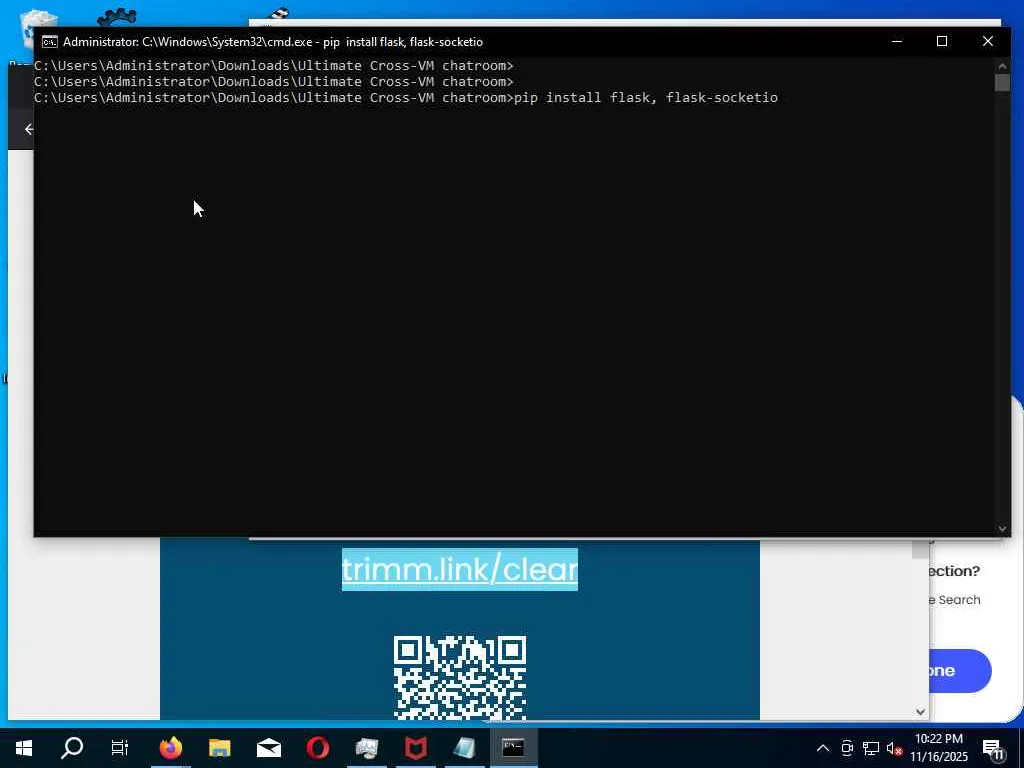Screen dimensions: 1024x768
Task: Open taskbar Search magnifier
Action: click(x=72, y=748)
